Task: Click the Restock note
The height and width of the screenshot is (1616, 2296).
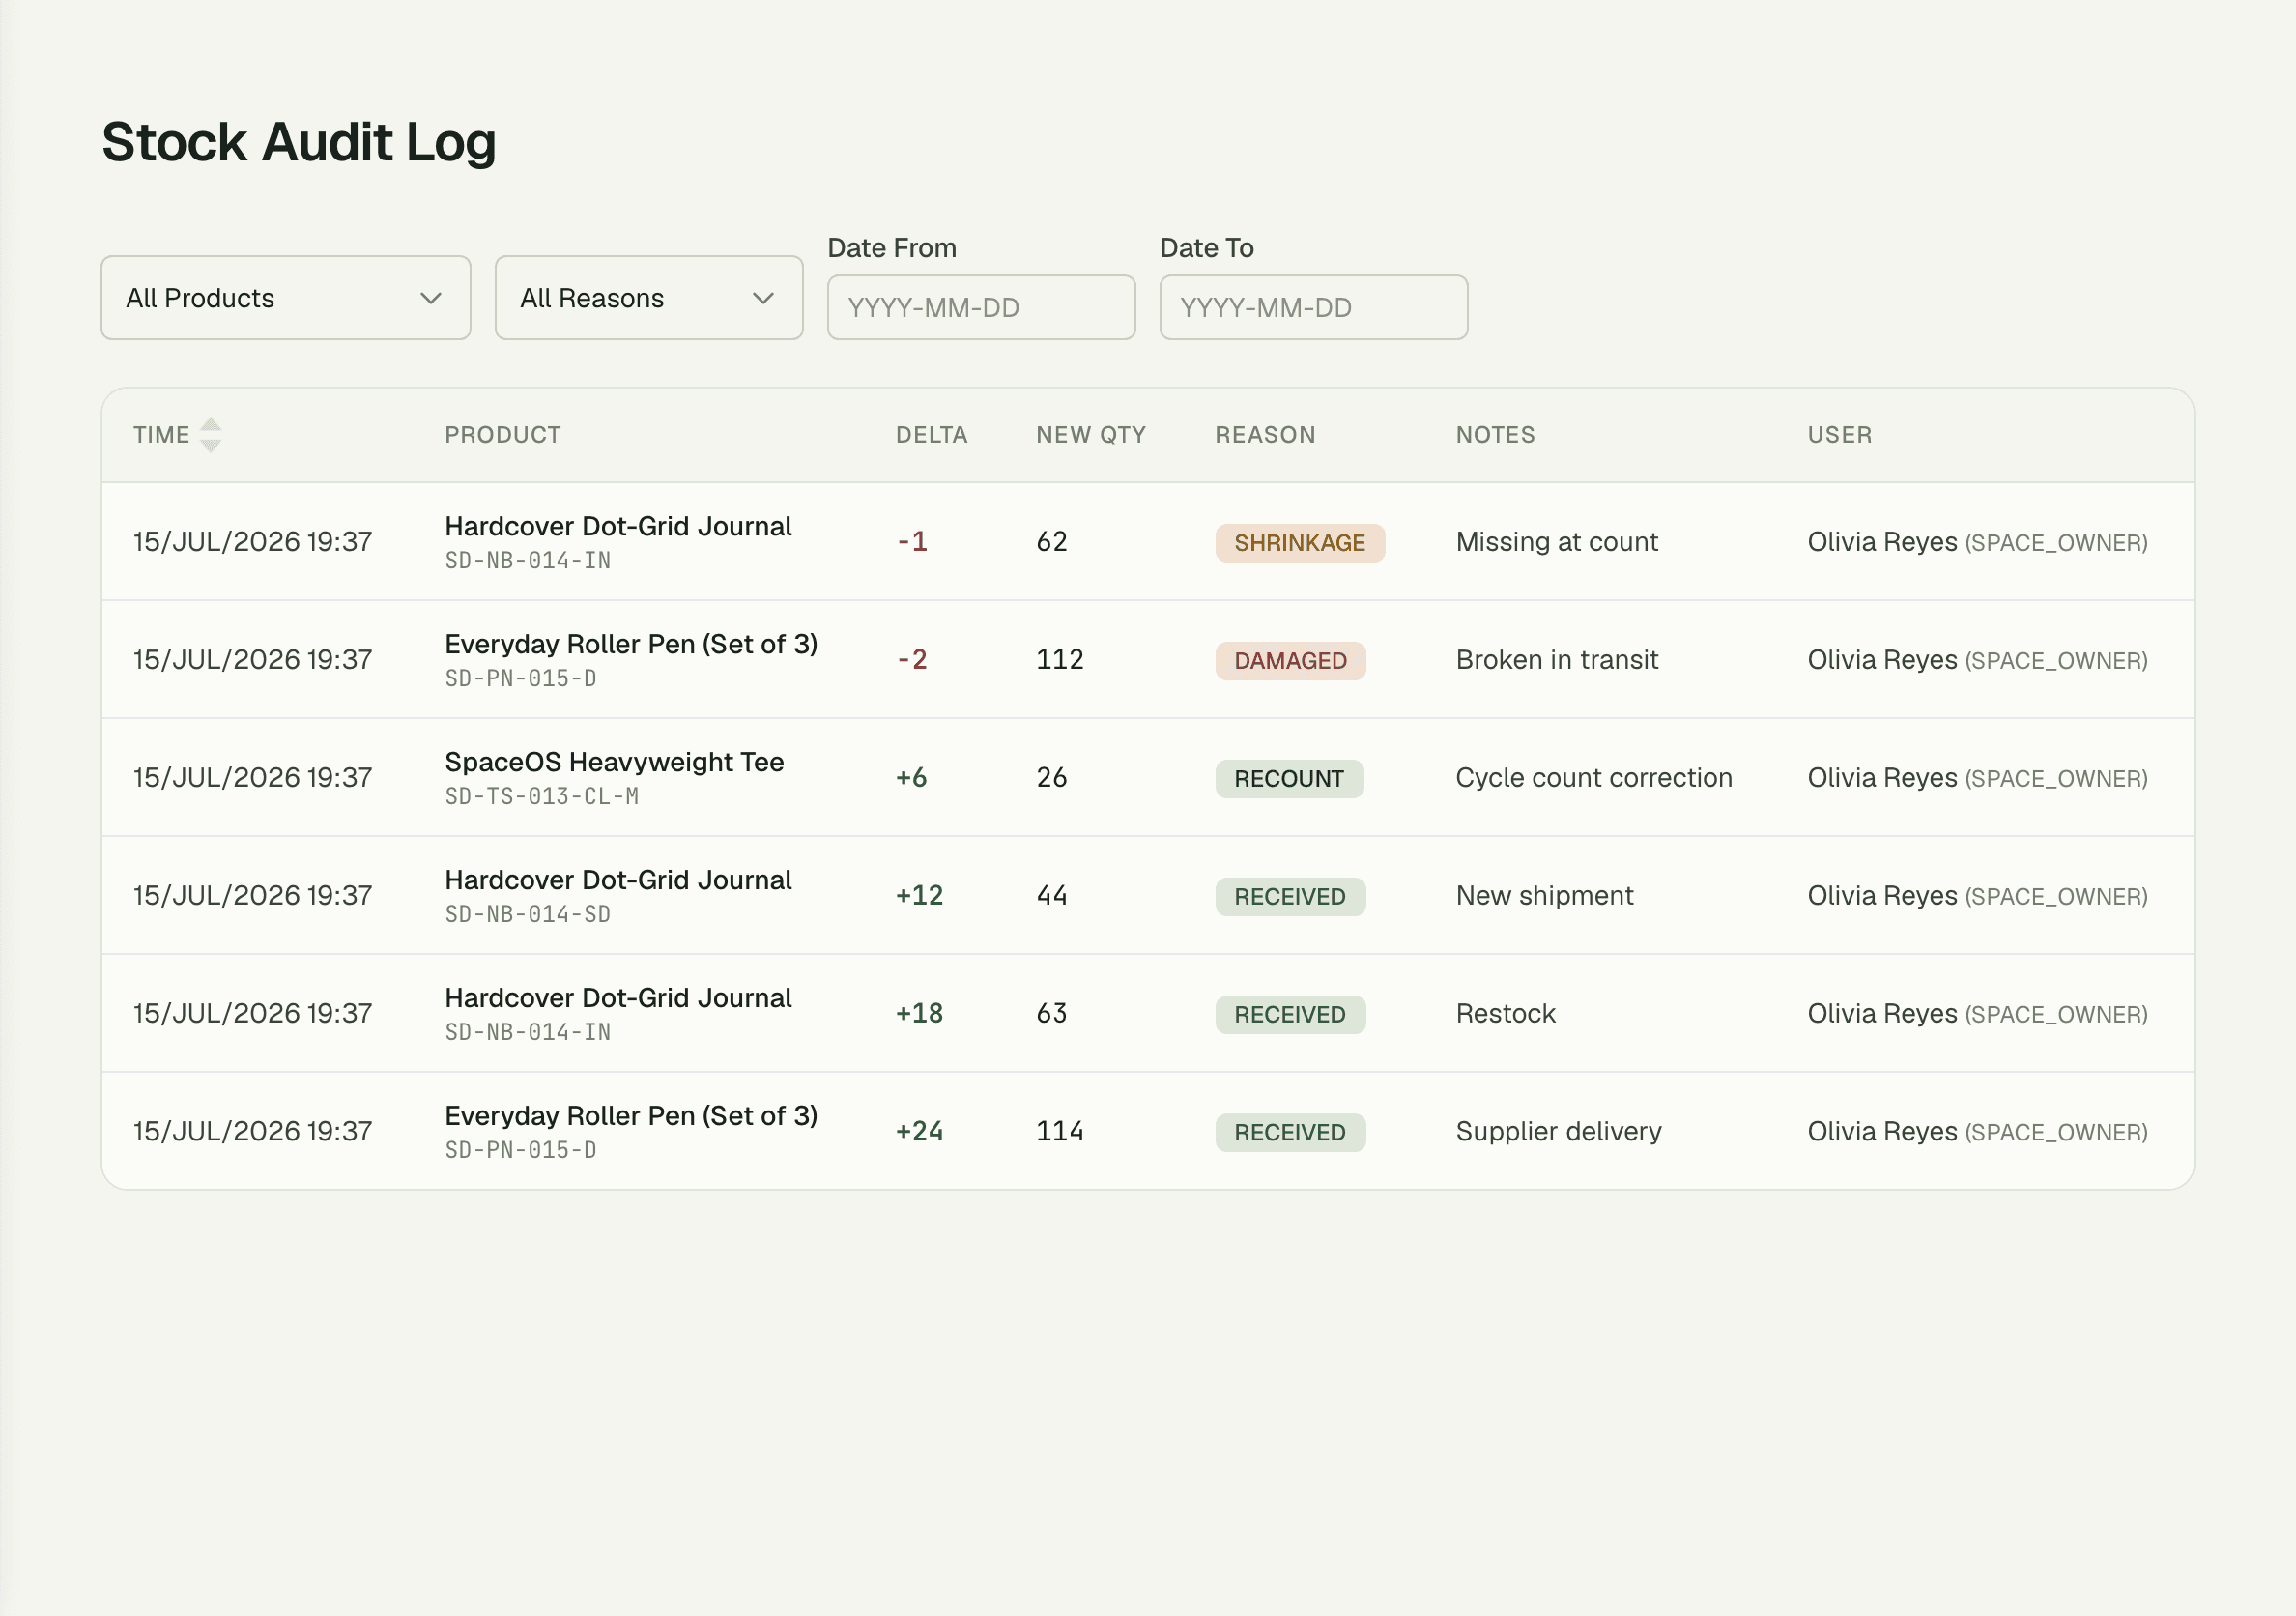Action: click(x=1505, y=1014)
